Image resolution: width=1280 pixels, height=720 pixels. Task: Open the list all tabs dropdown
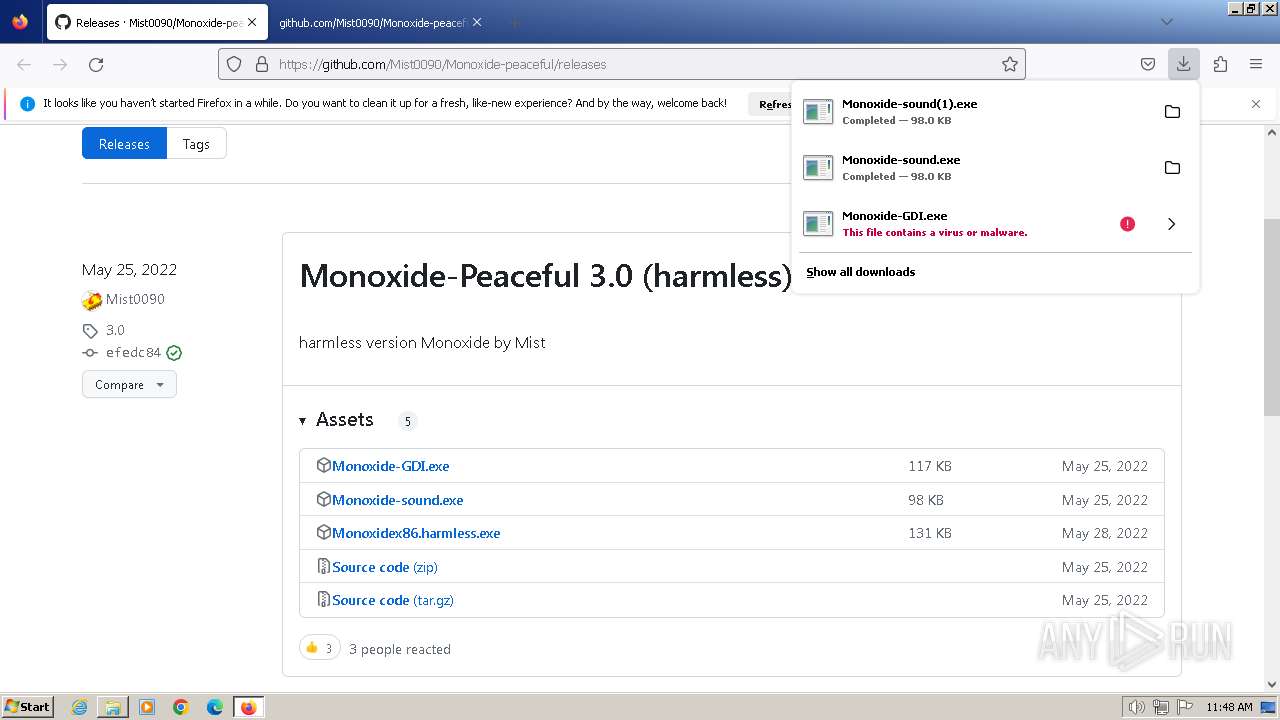(x=1166, y=22)
